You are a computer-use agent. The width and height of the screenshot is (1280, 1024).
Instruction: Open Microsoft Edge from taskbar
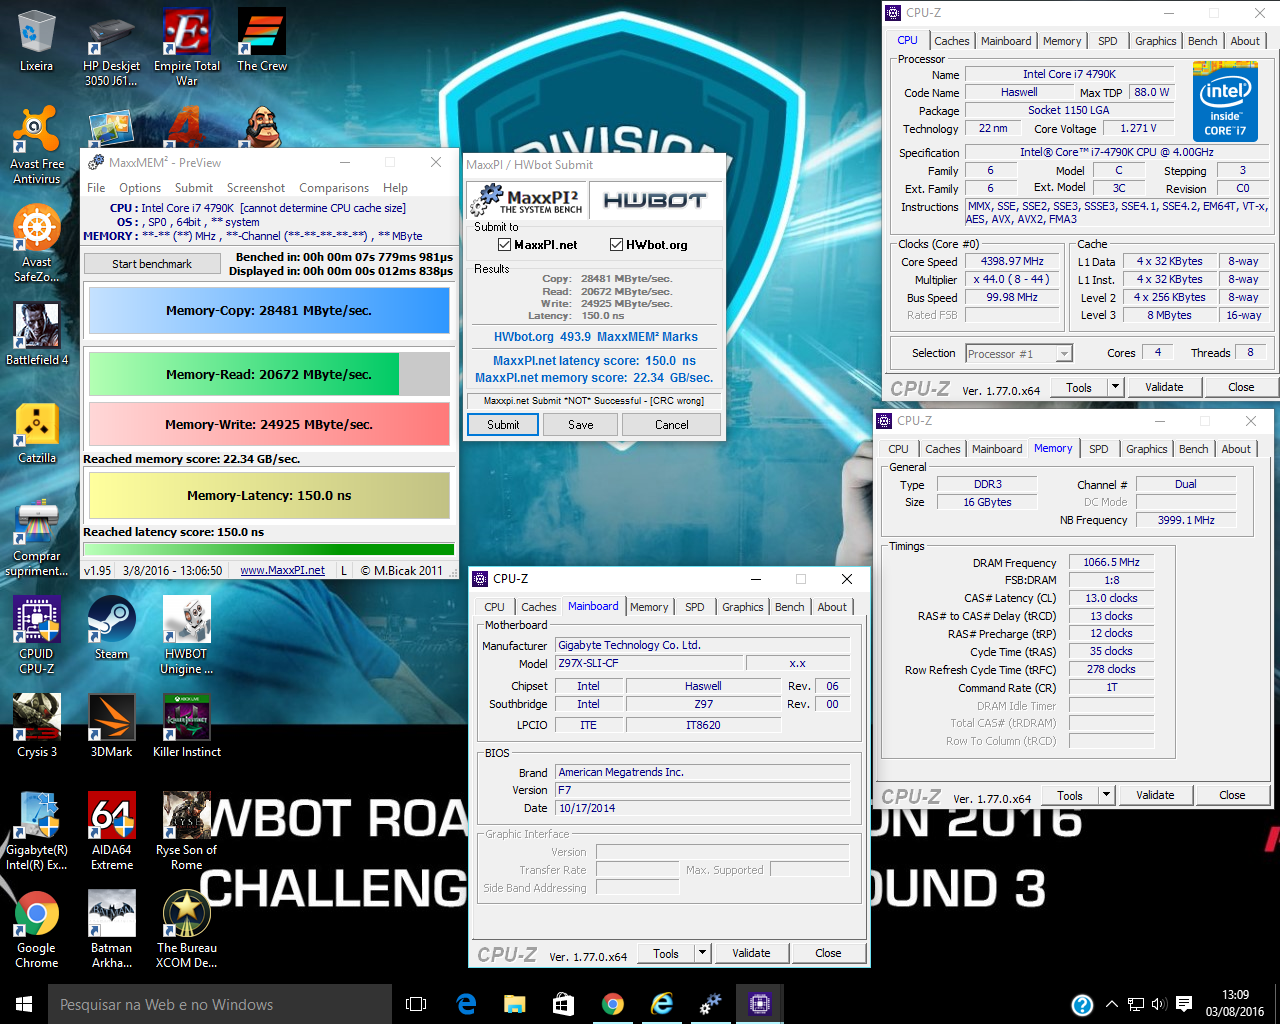[x=466, y=1004]
